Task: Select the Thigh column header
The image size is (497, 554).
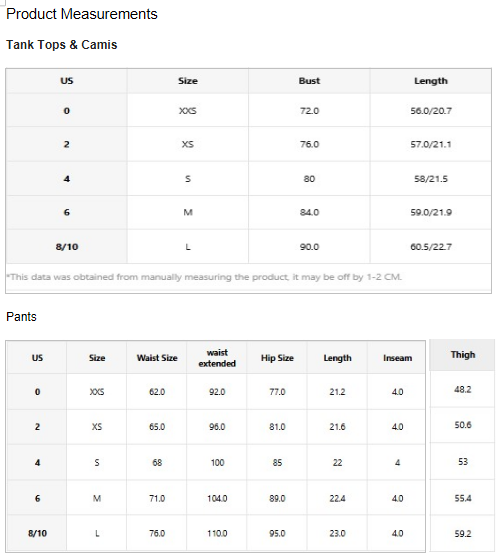Action: [x=462, y=355]
